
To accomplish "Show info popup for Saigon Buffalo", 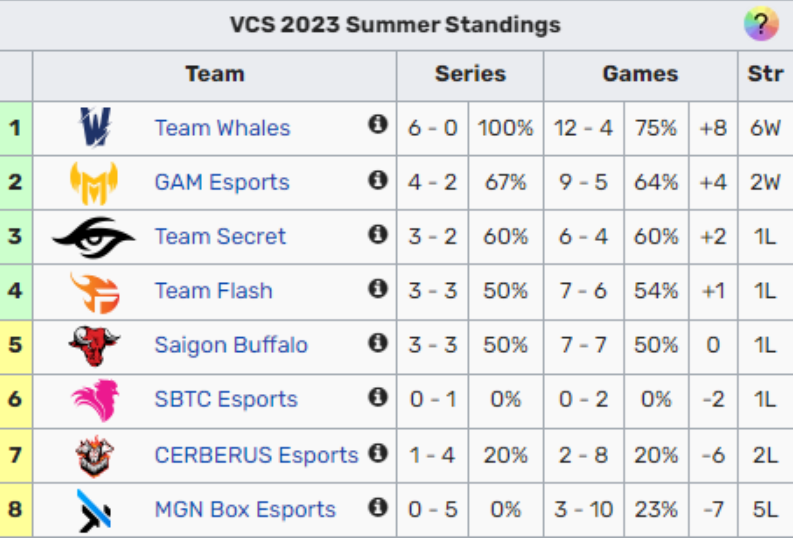I will pyautogui.click(x=378, y=343).
